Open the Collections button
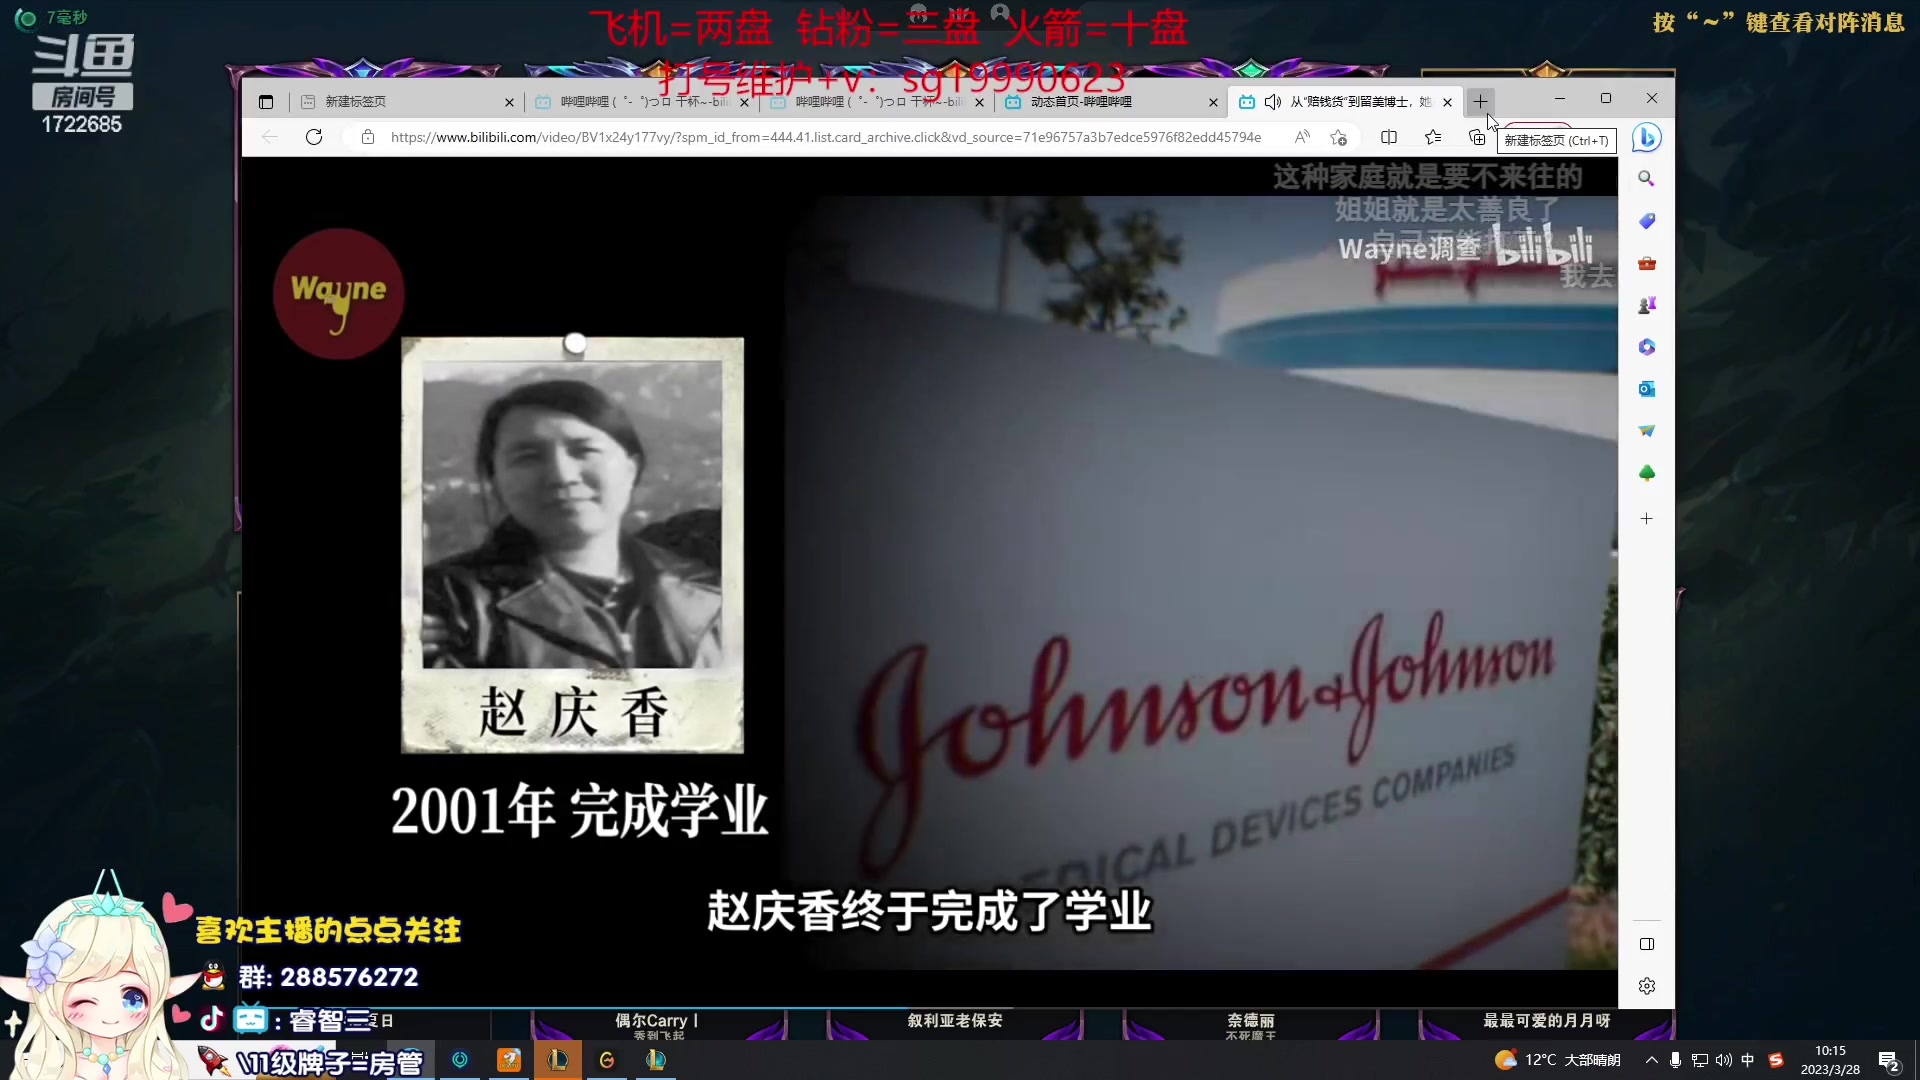Viewport: 1920px width, 1080px height. point(1477,137)
